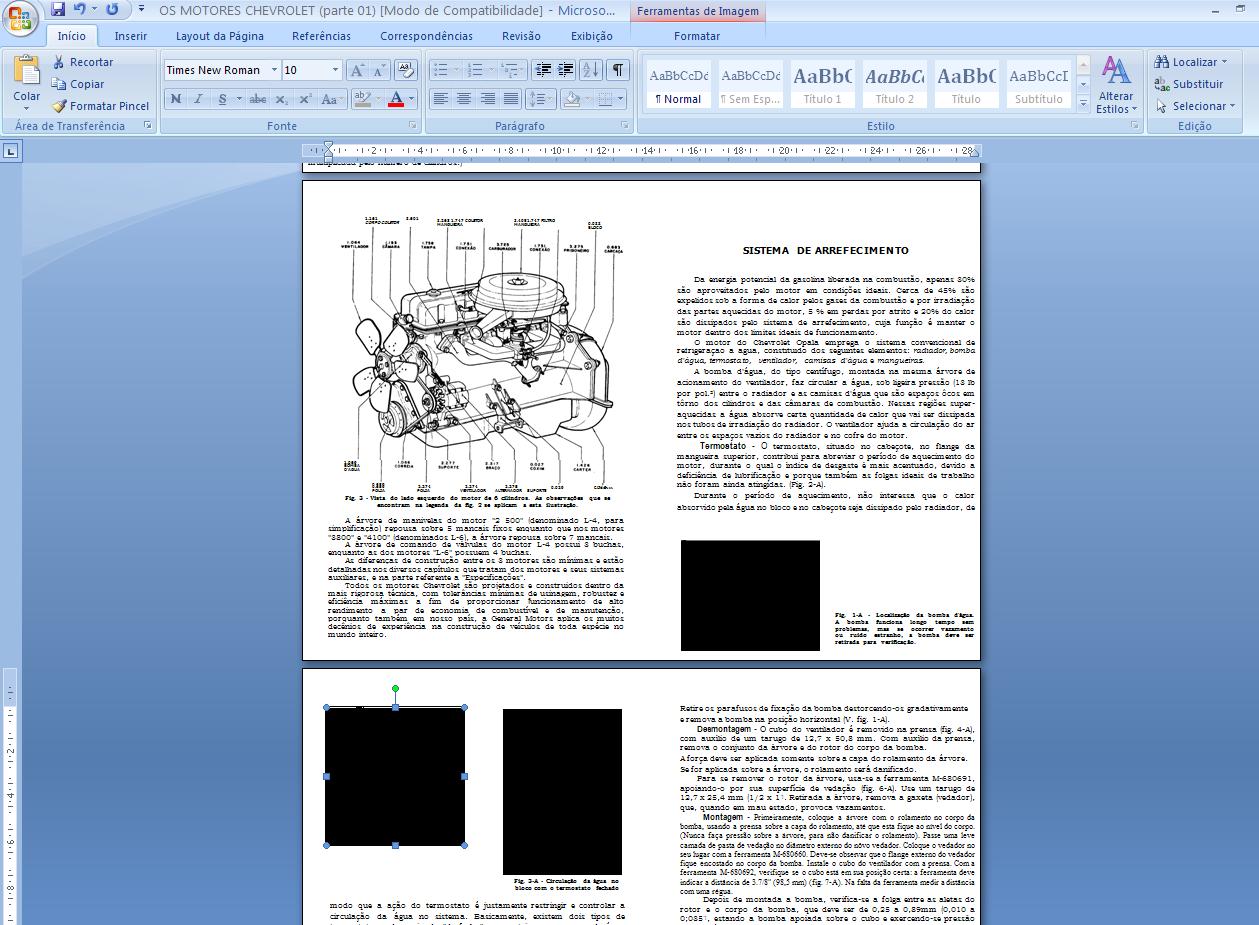Switch to the Referências tab
Viewport: 1259px width, 925px height.
(x=321, y=36)
